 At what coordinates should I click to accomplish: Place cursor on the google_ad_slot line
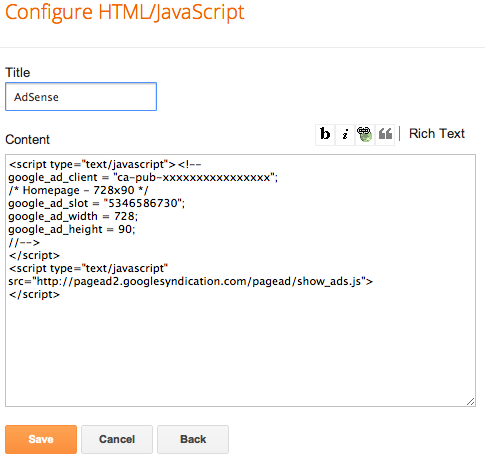point(97,203)
